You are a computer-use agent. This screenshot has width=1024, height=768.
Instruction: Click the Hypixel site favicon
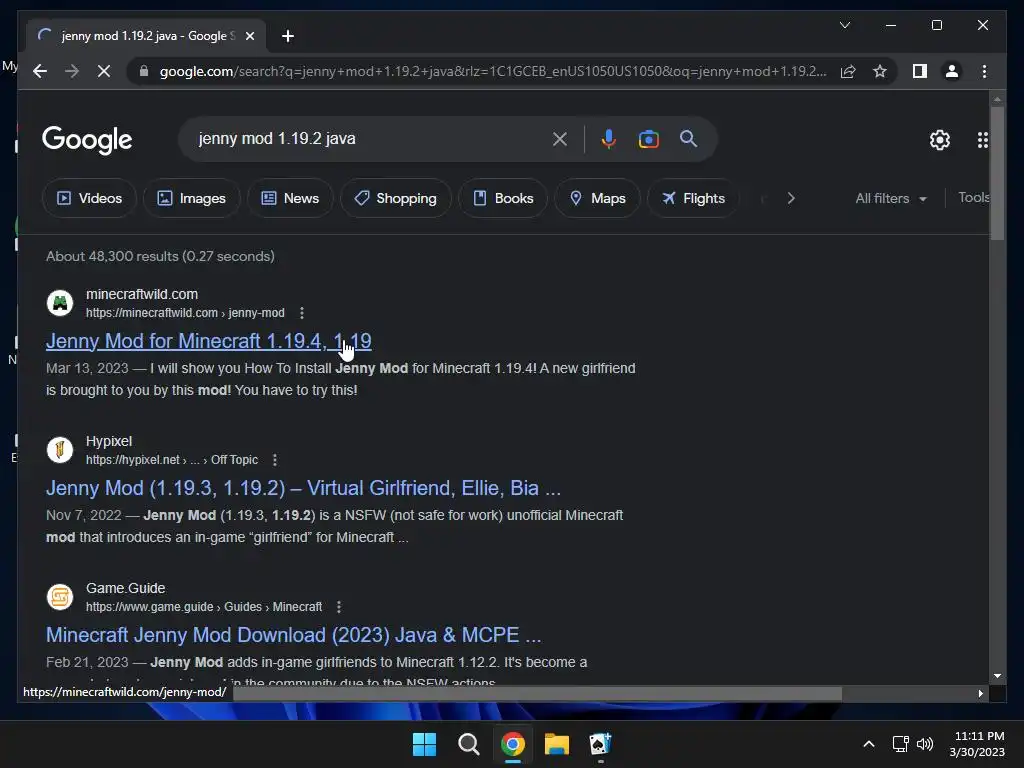(60, 450)
